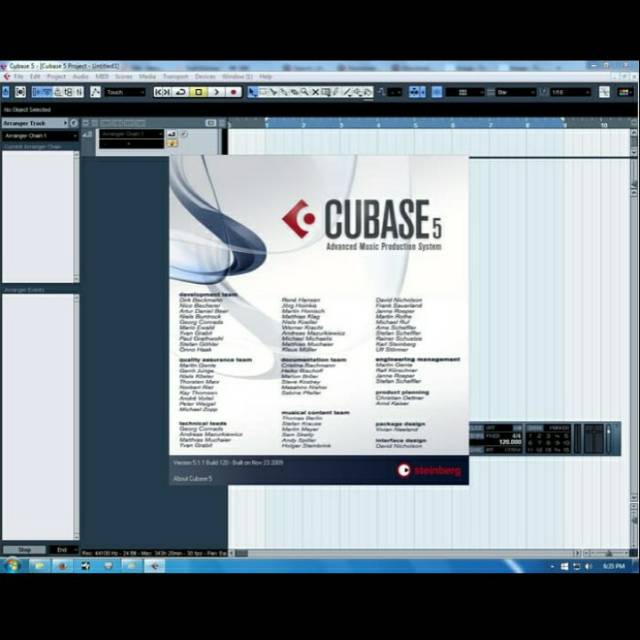Click the tempo 120.000 field
Screen dimensions: 640x640
pos(509,442)
